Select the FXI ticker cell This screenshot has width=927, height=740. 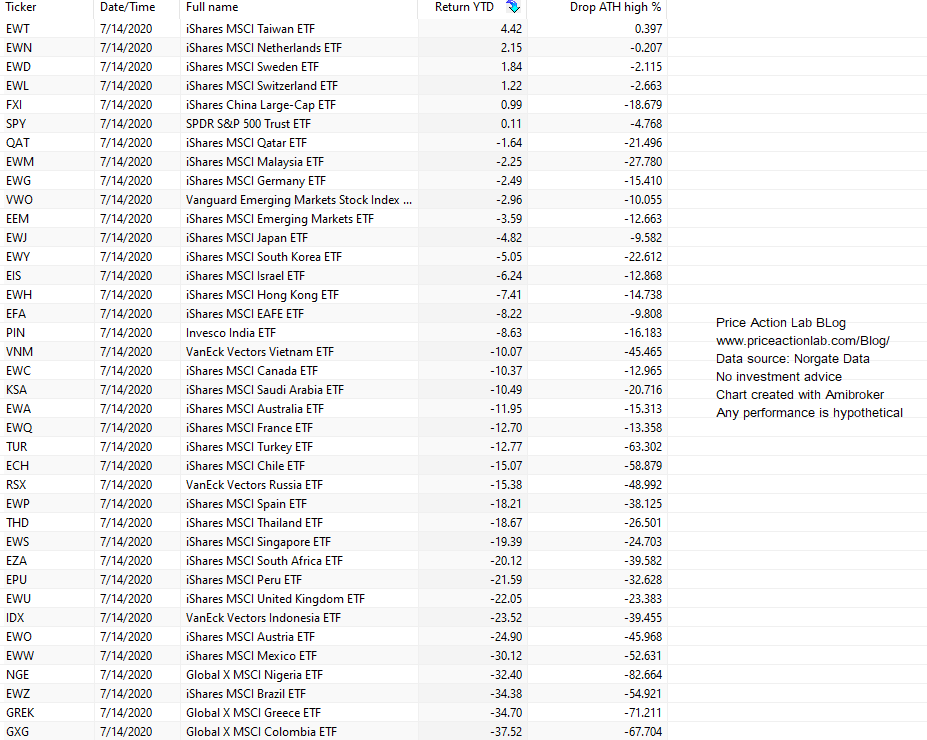pos(14,105)
